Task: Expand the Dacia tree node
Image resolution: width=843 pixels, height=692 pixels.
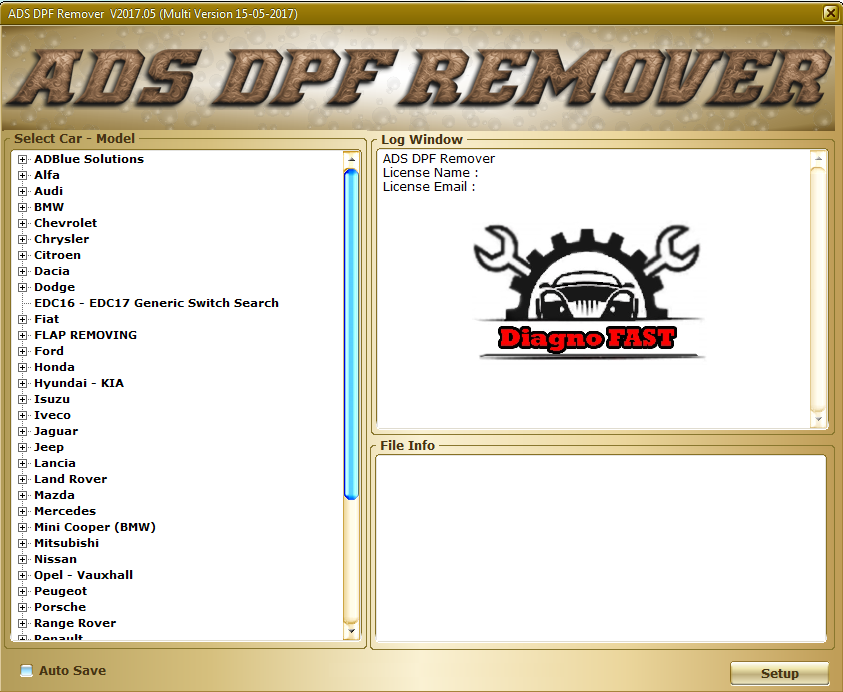Action: (x=23, y=272)
